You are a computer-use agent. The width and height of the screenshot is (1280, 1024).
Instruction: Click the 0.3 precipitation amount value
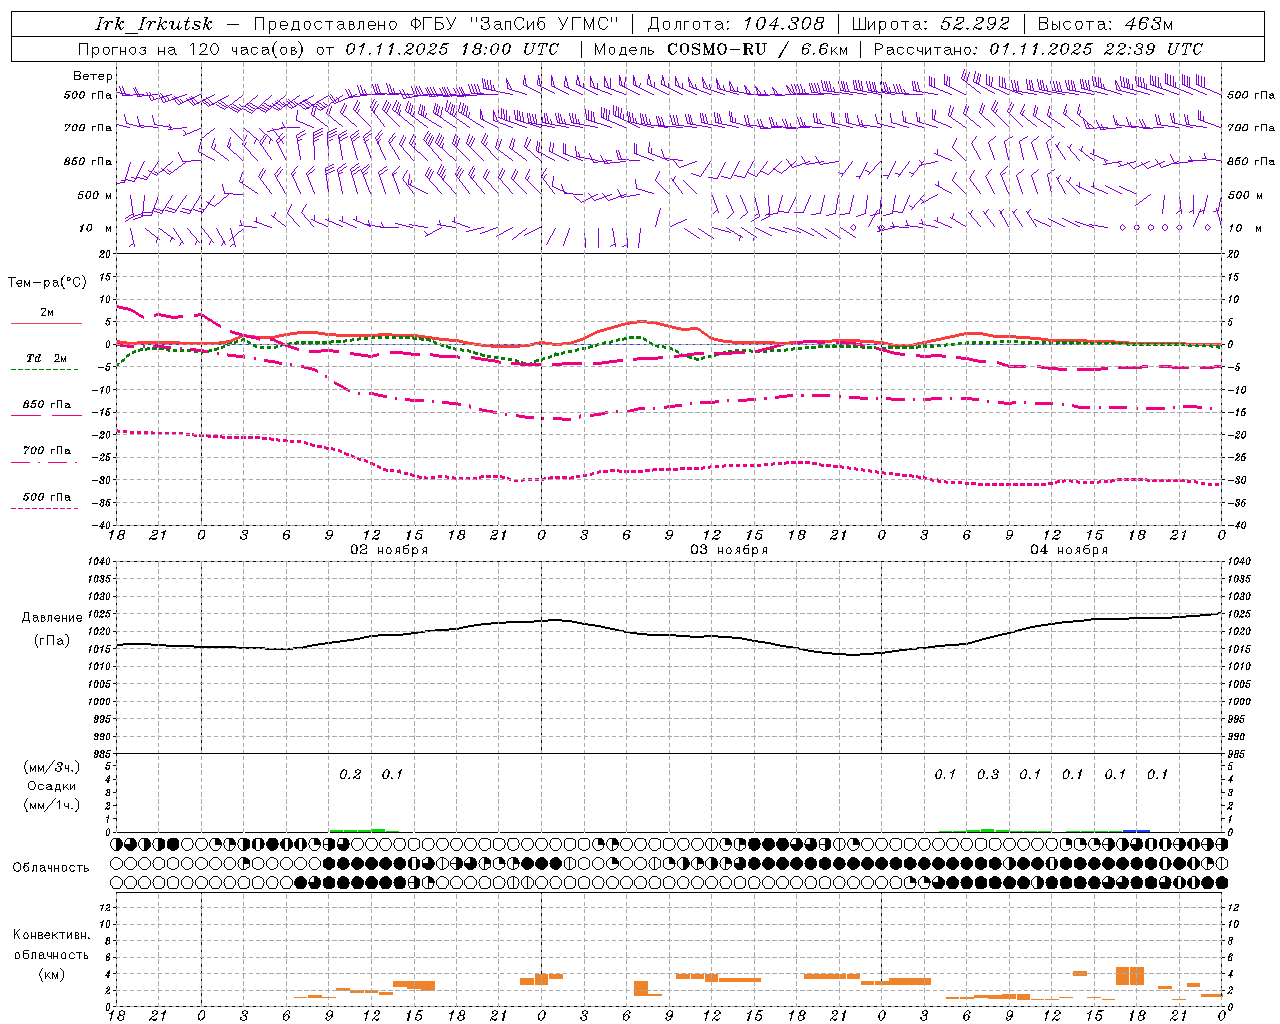988,775
